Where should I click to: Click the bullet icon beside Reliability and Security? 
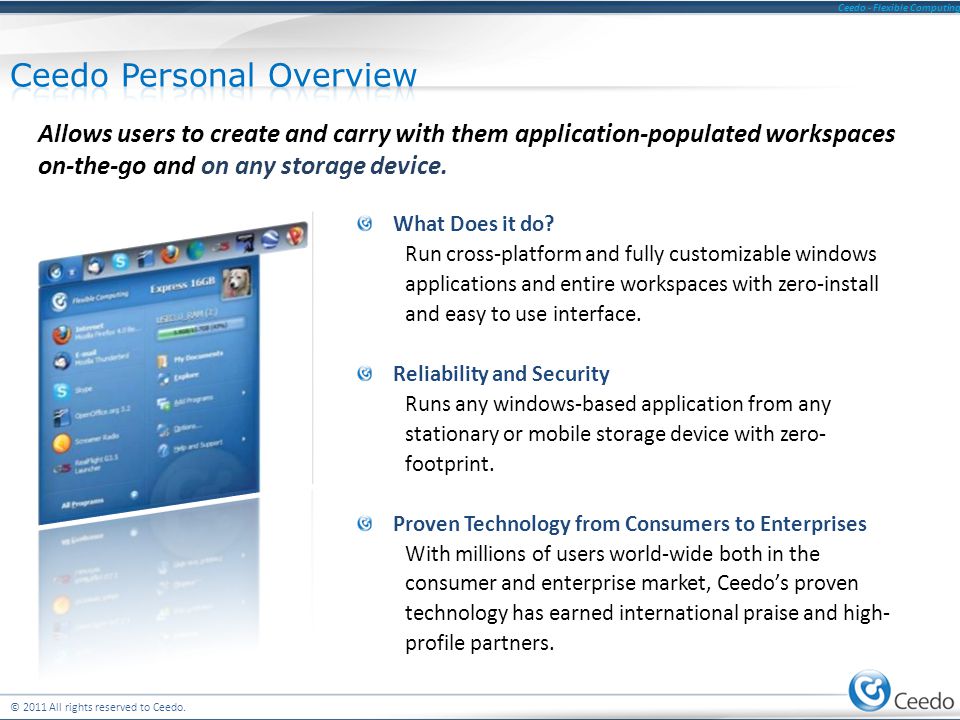pyautogui.click(x=365, y=373)
